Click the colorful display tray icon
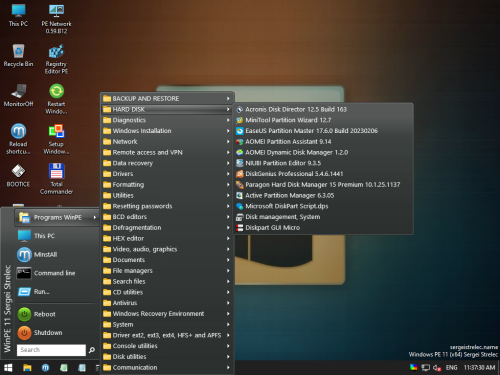 coord(414,367)
